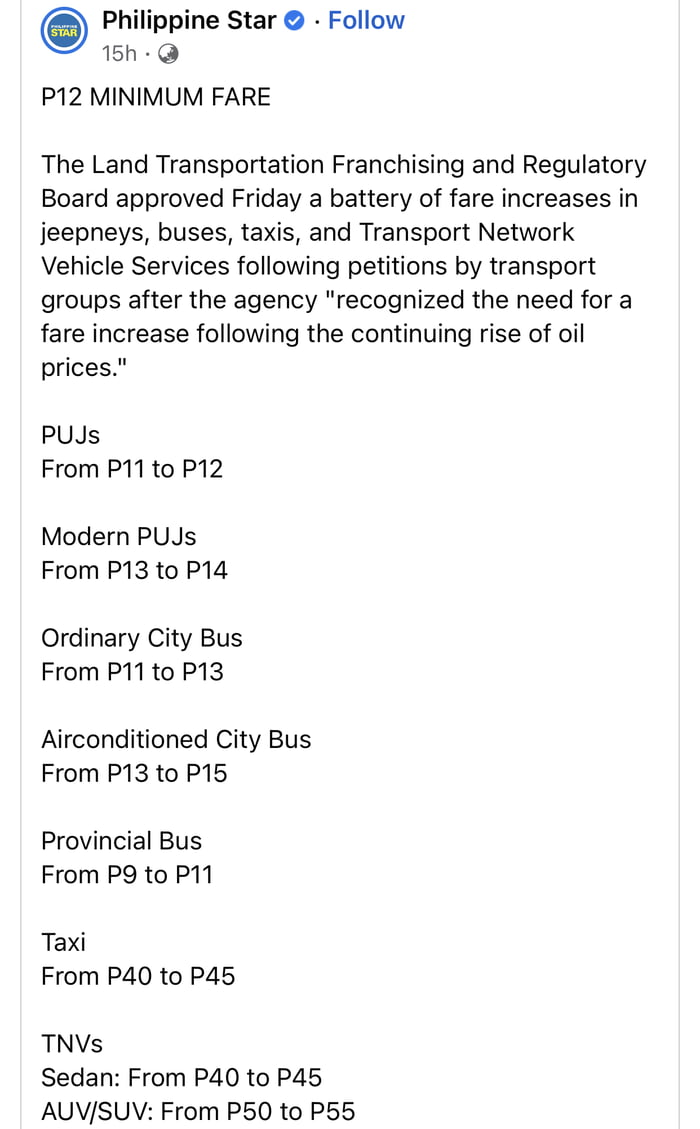Click the From P13 to P14 line

click(x=134, y=571)
